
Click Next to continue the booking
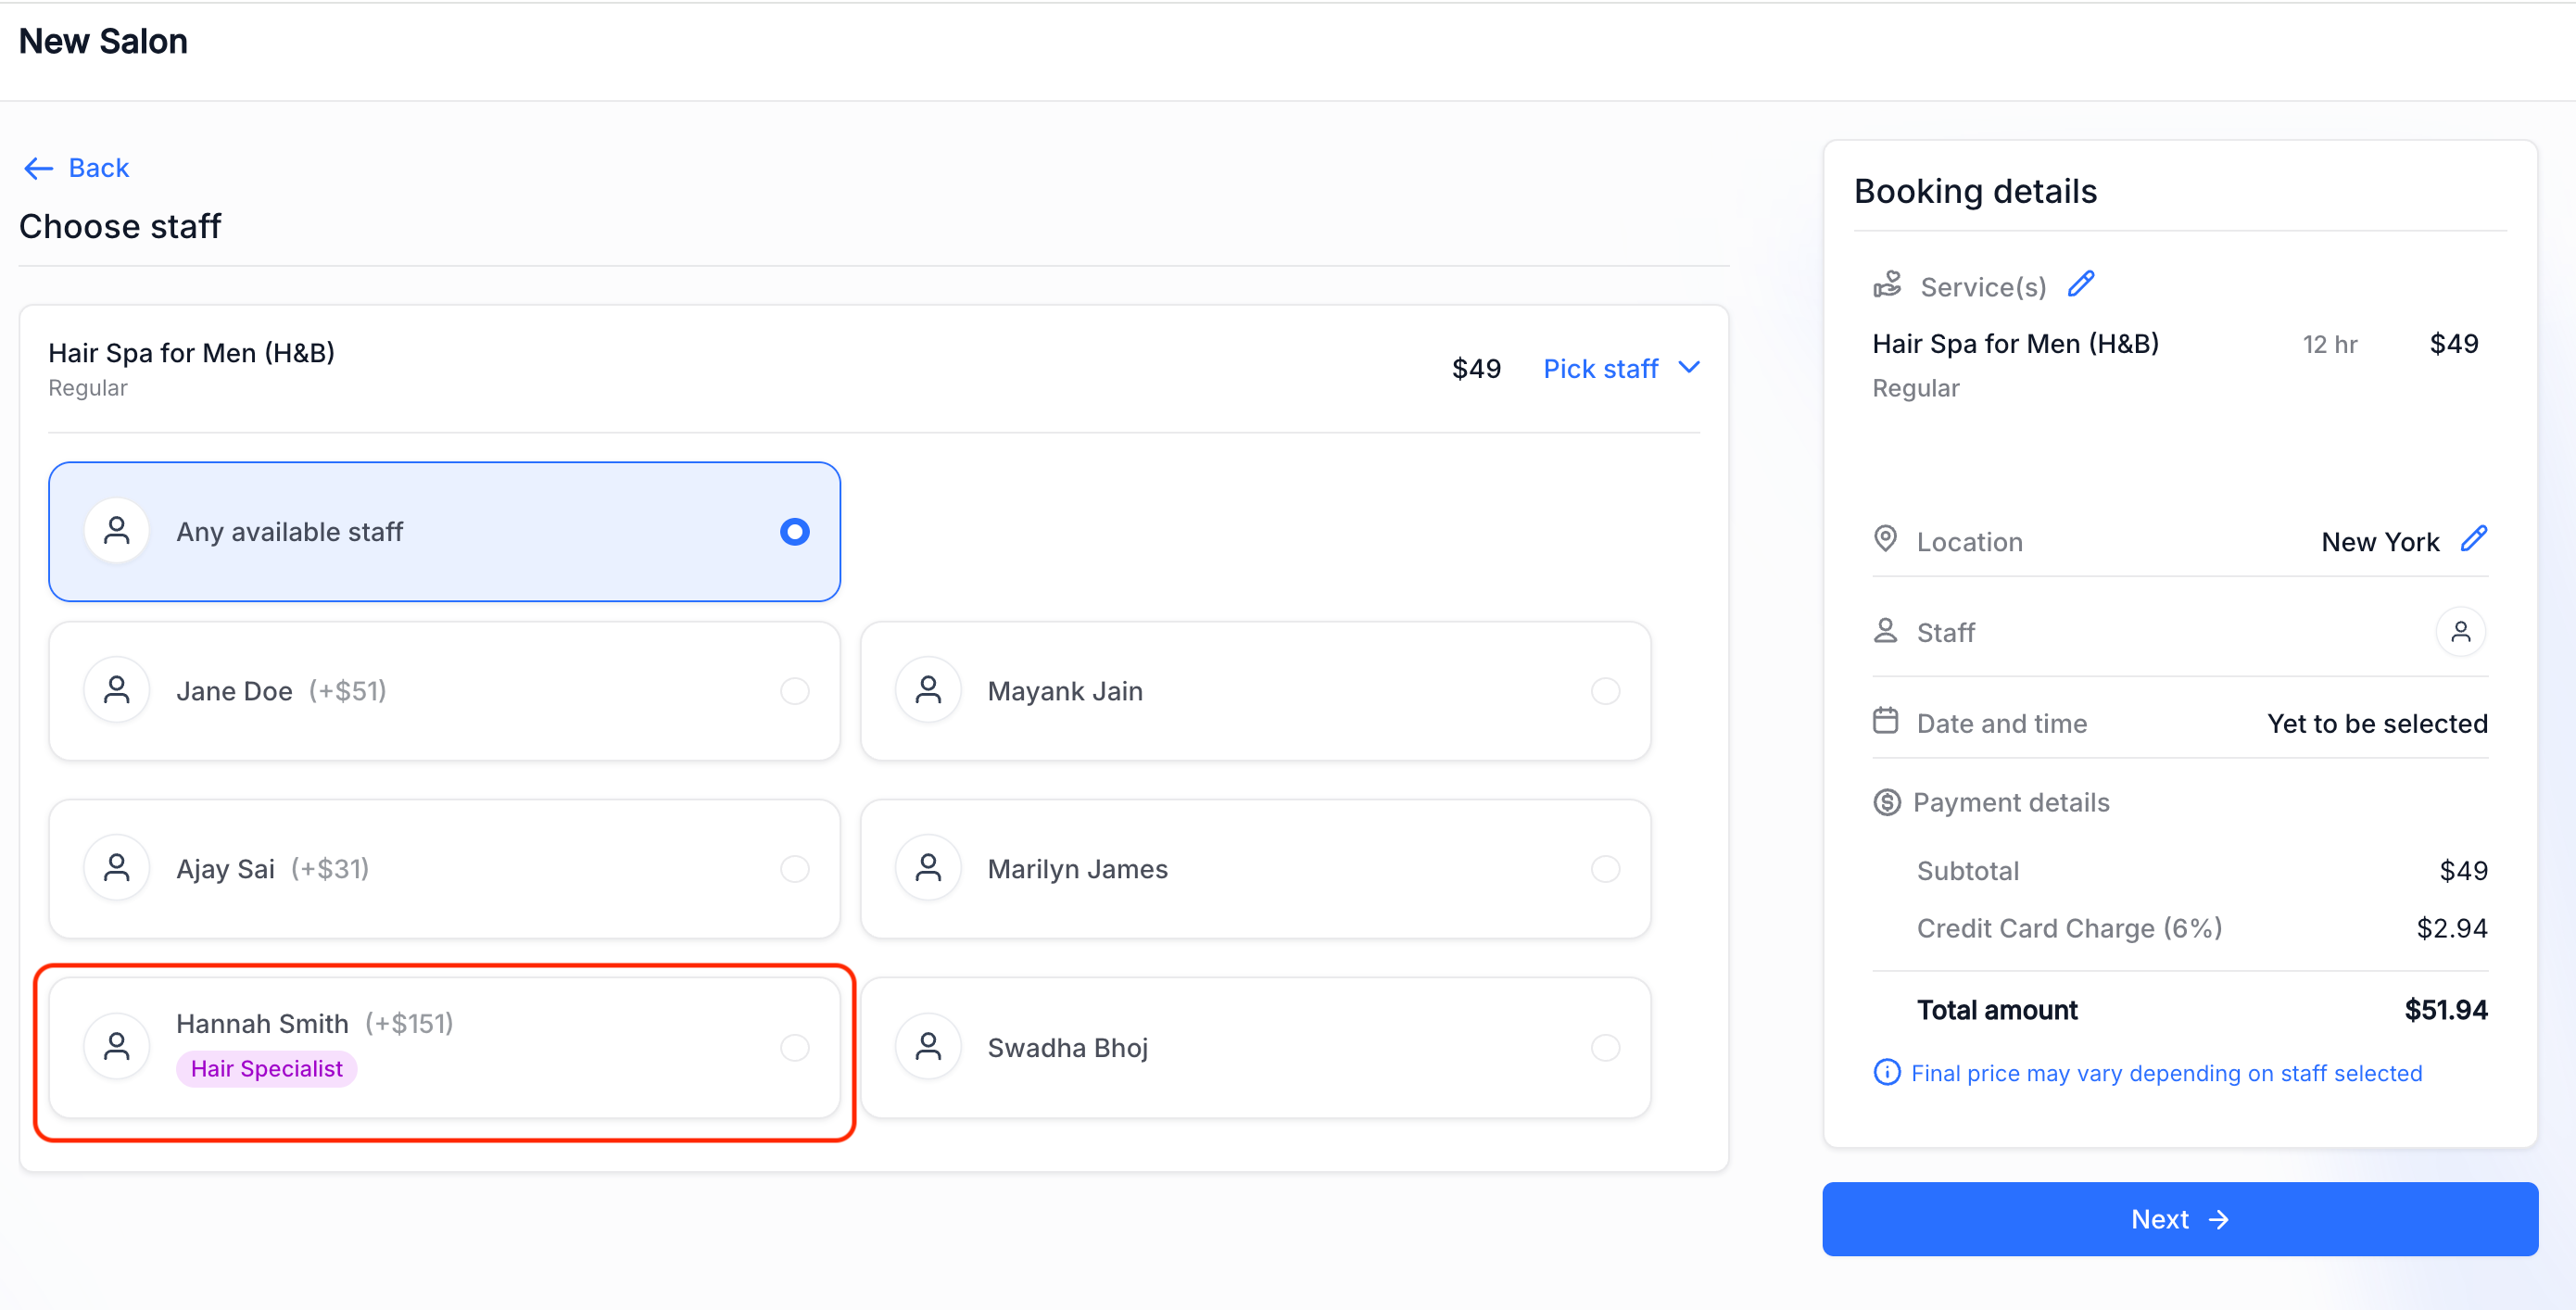point(2180,1219)
